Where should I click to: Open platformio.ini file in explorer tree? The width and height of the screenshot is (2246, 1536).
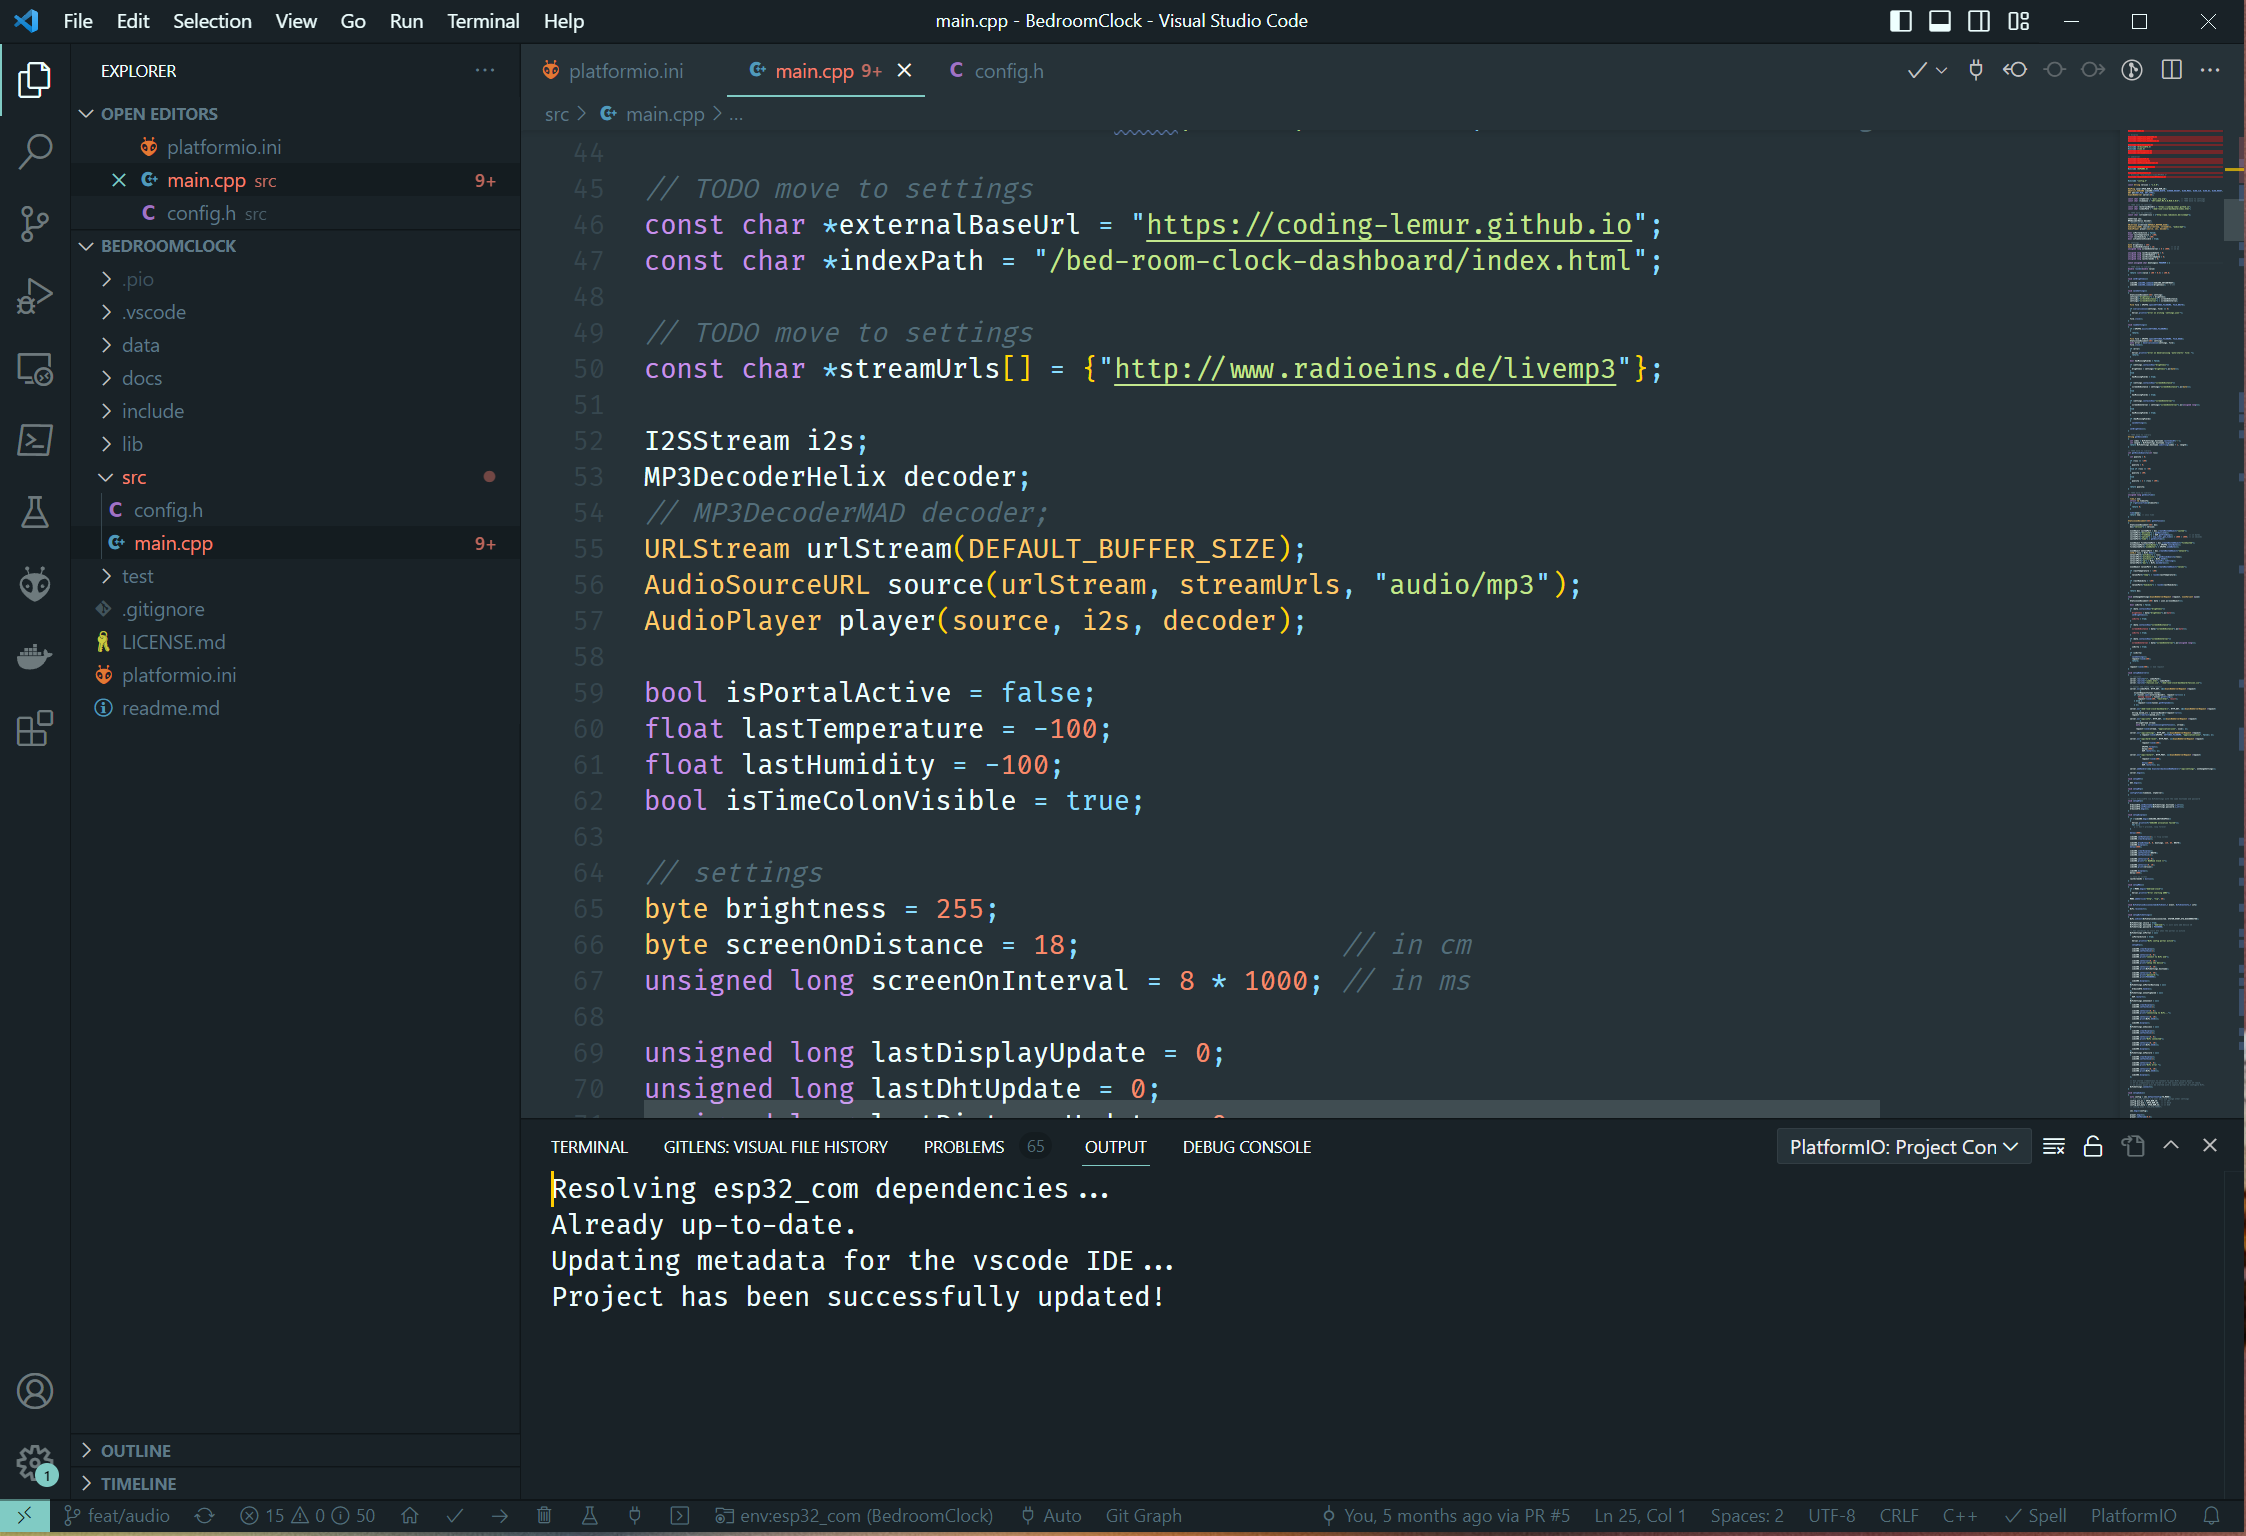coord(178,675)
